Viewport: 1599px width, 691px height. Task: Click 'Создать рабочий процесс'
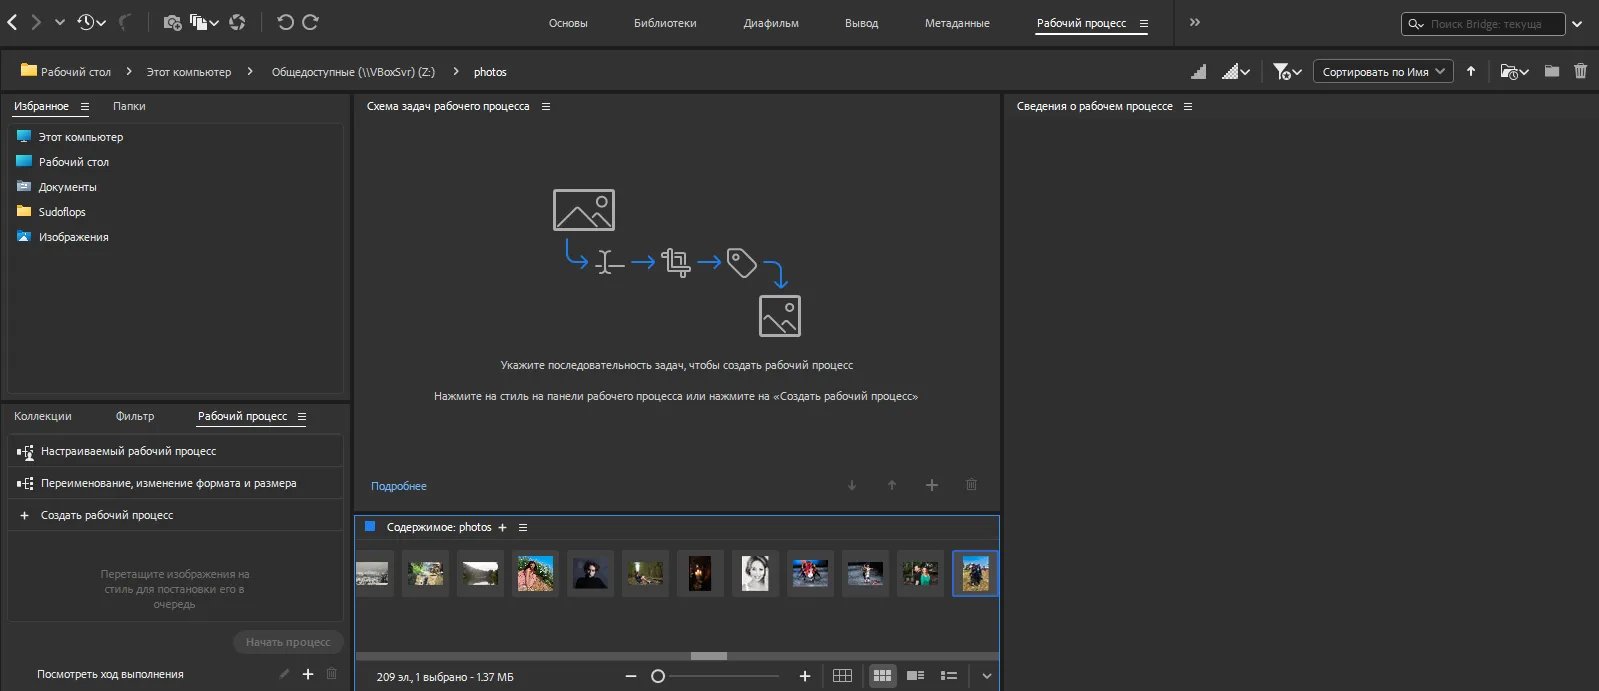click(x=107, y=515)
